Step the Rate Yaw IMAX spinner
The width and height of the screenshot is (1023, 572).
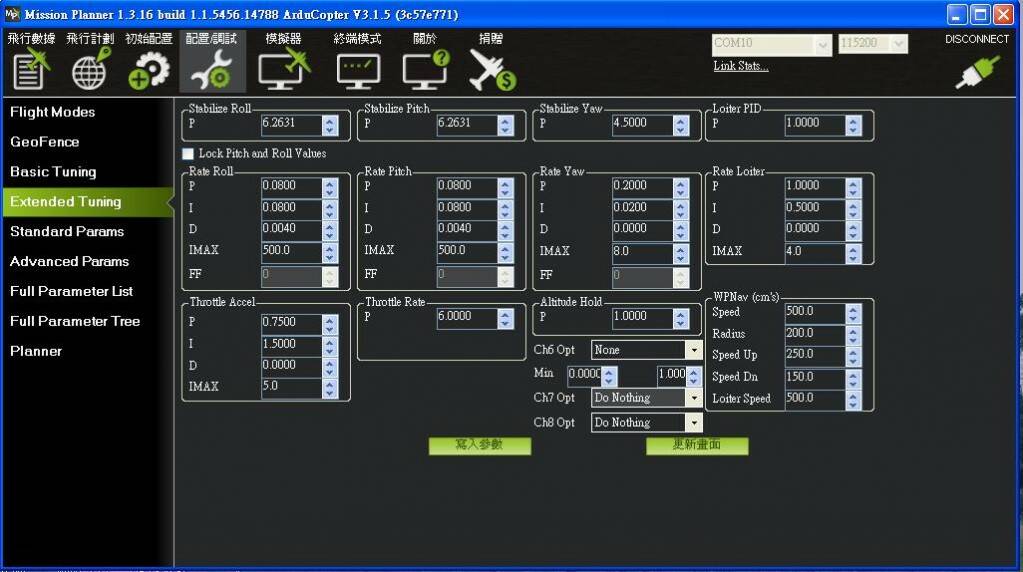(680, 253)
